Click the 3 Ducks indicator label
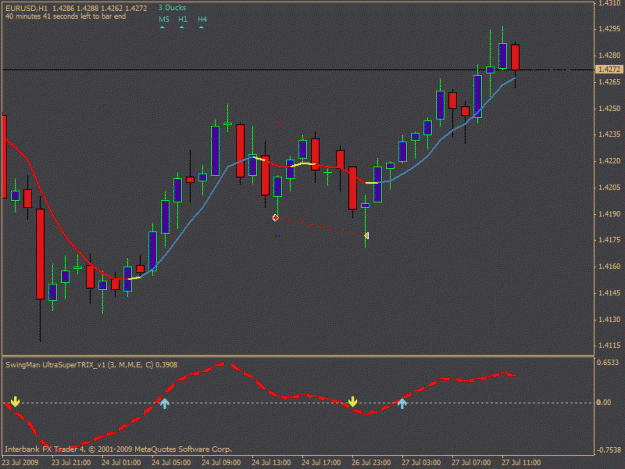The width and height of the screenshot is (625, 469). pyautogui.click(x=172, y=8)
